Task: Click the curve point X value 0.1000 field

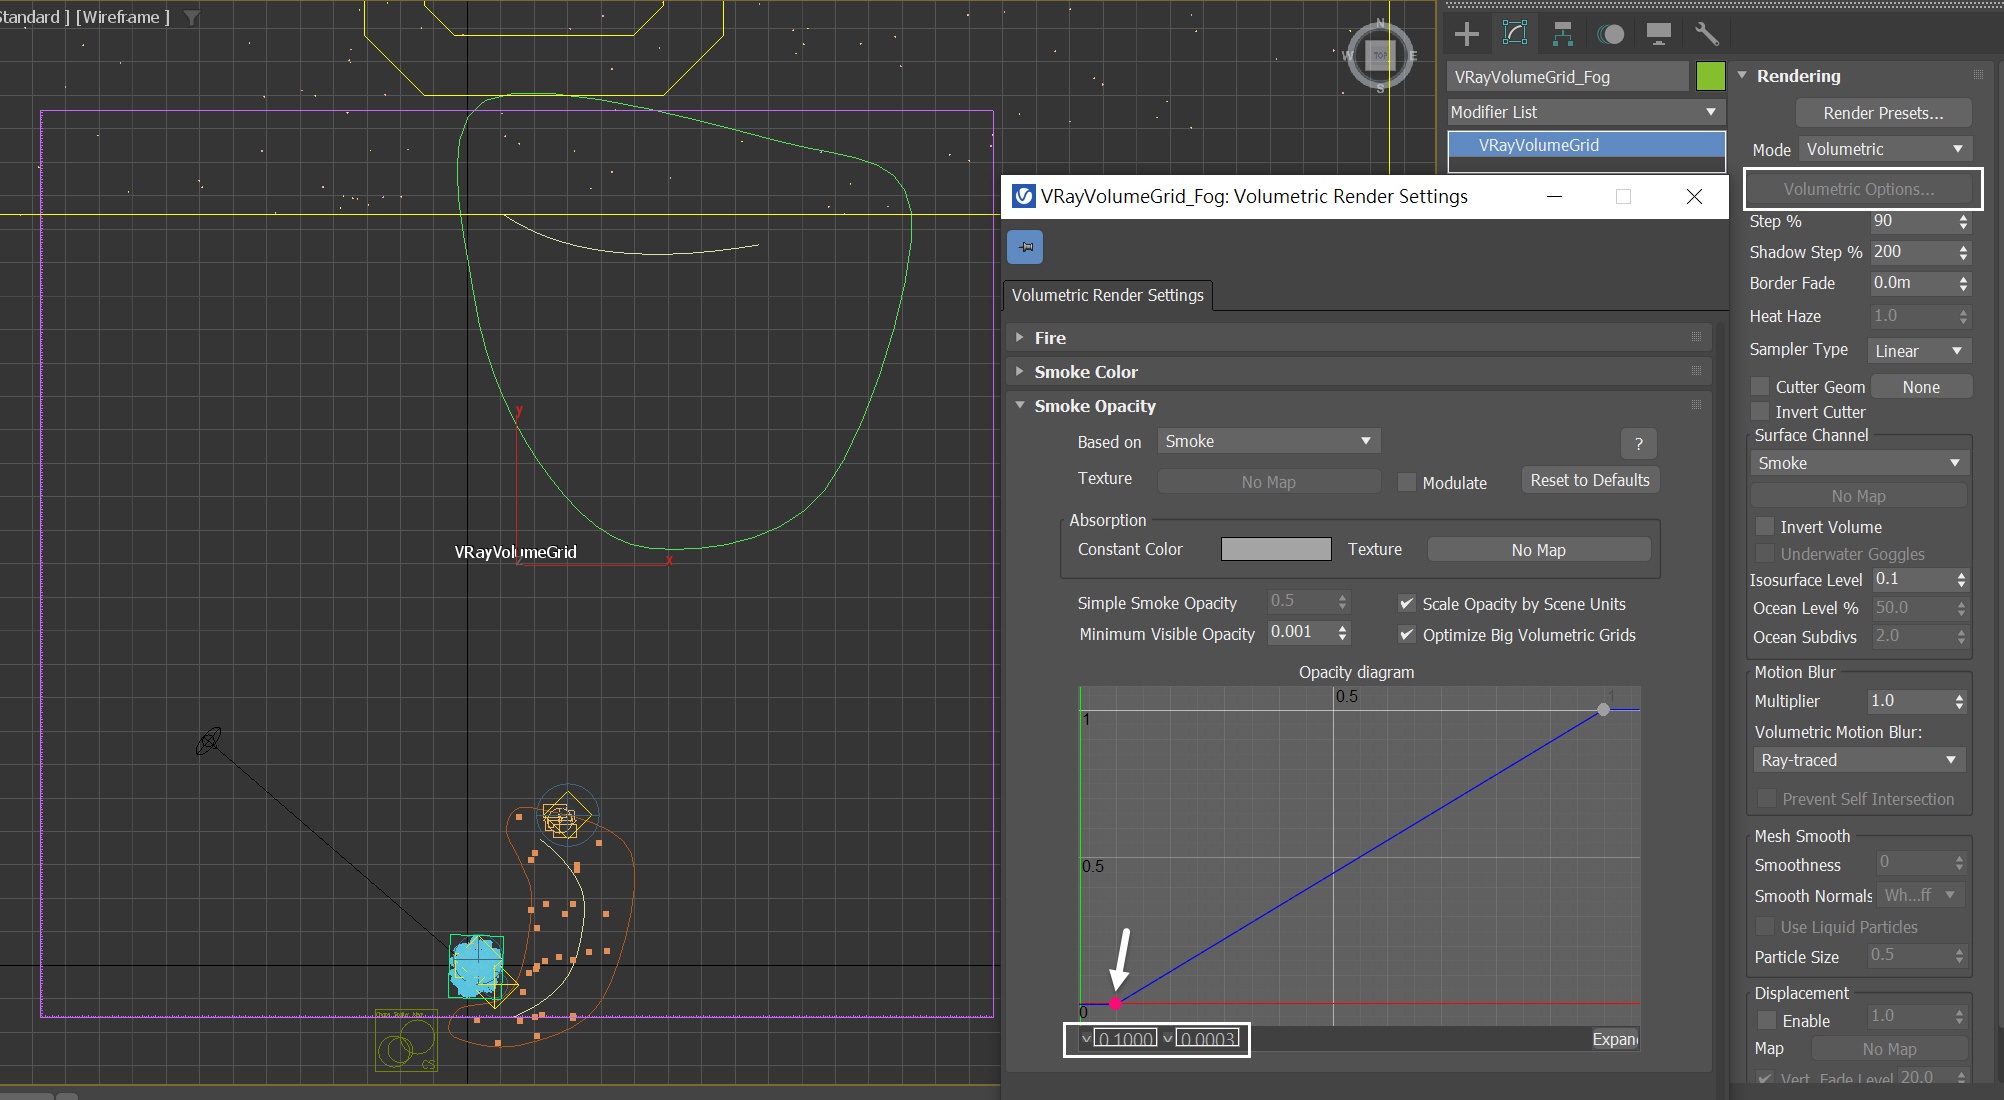Action: coord(1125,1039)
